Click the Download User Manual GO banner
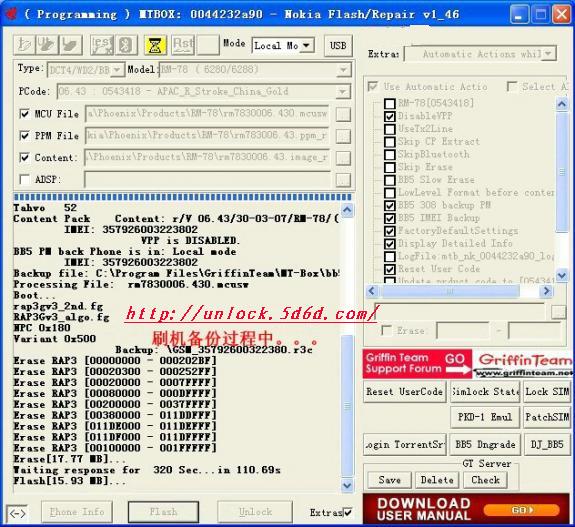 [x=466, y=509]
